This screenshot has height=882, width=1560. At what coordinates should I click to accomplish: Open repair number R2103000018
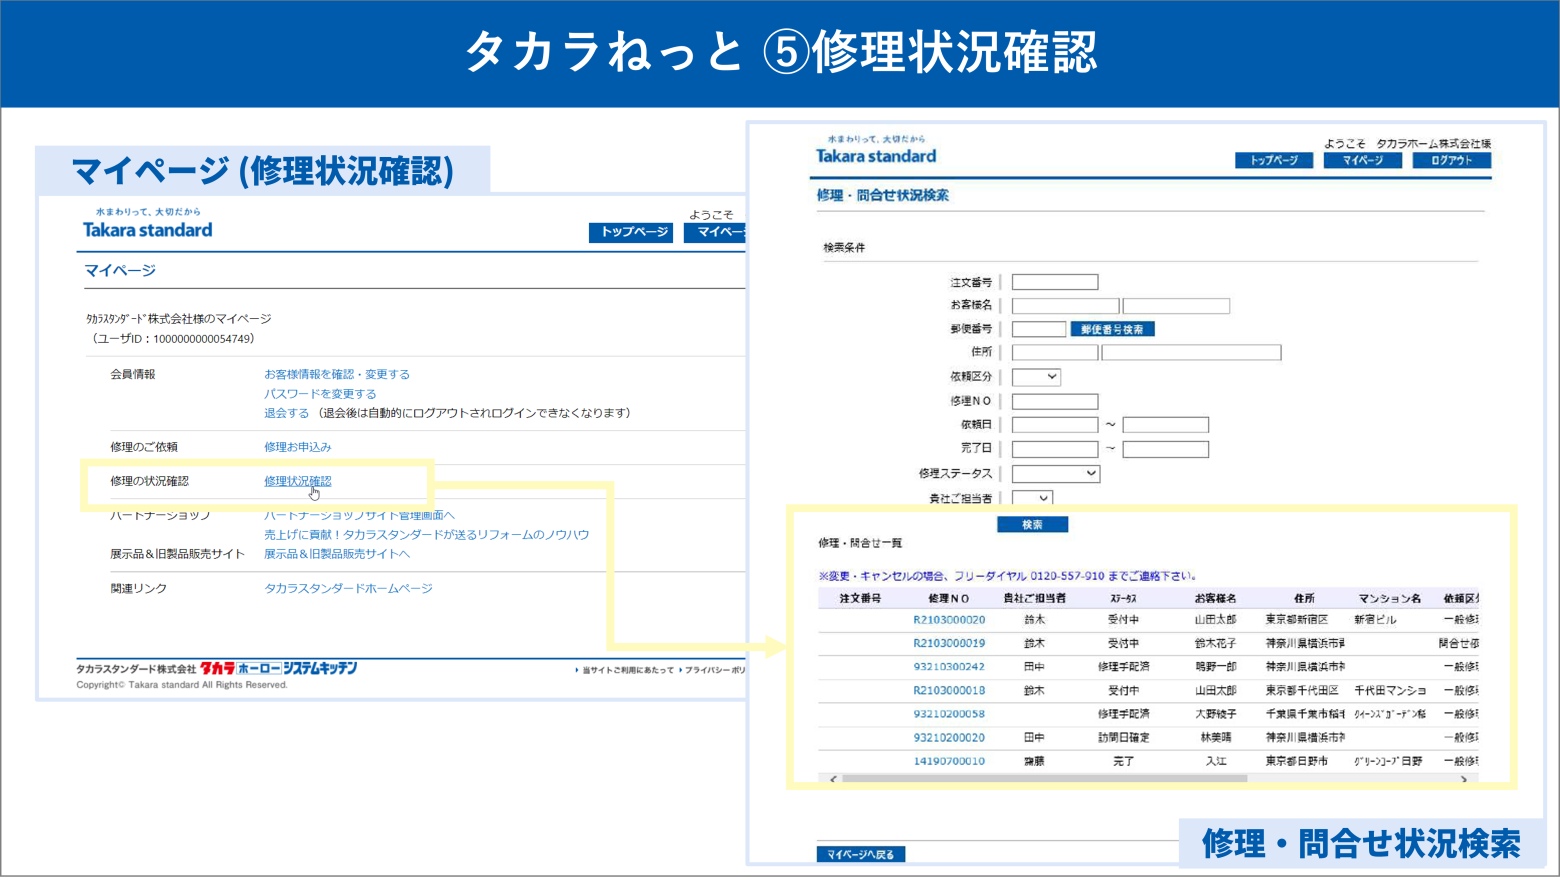(x=949, y=691)
